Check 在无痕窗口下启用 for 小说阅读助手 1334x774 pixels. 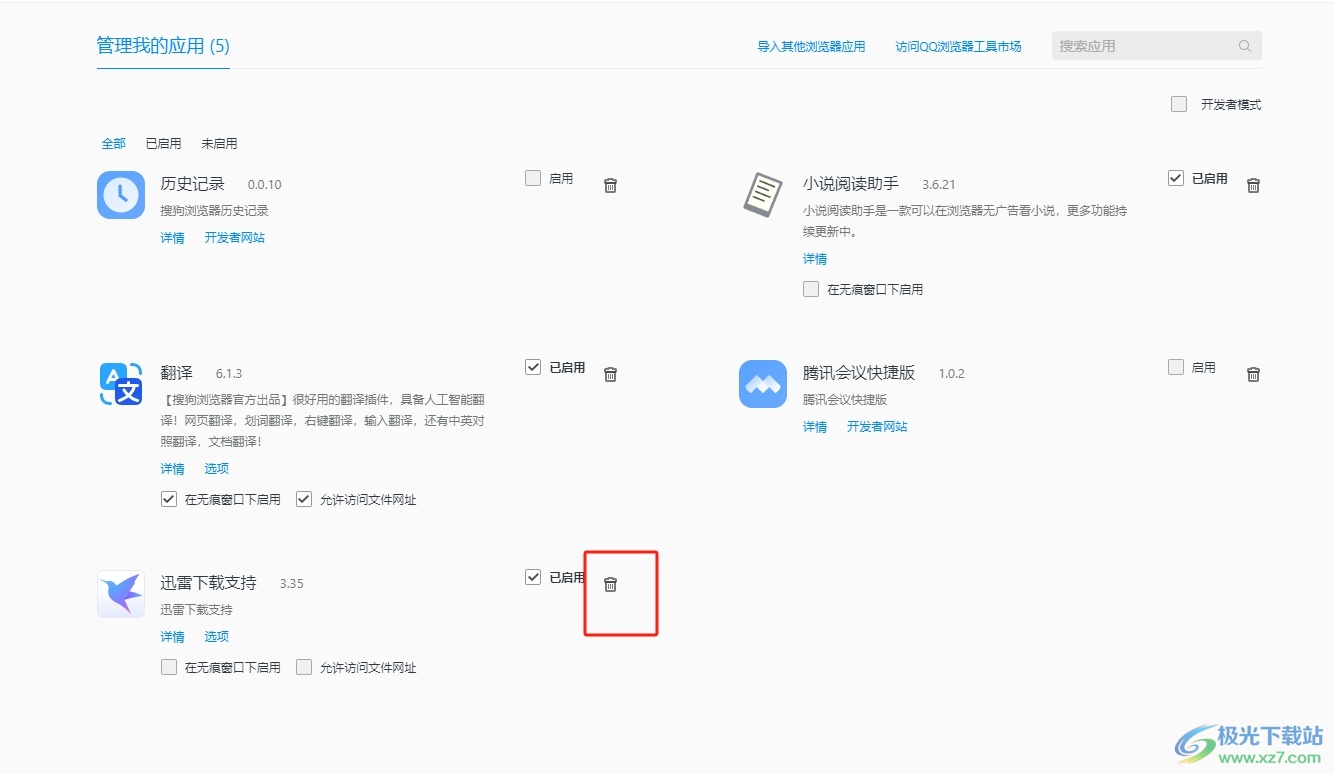tap(811, 289)
